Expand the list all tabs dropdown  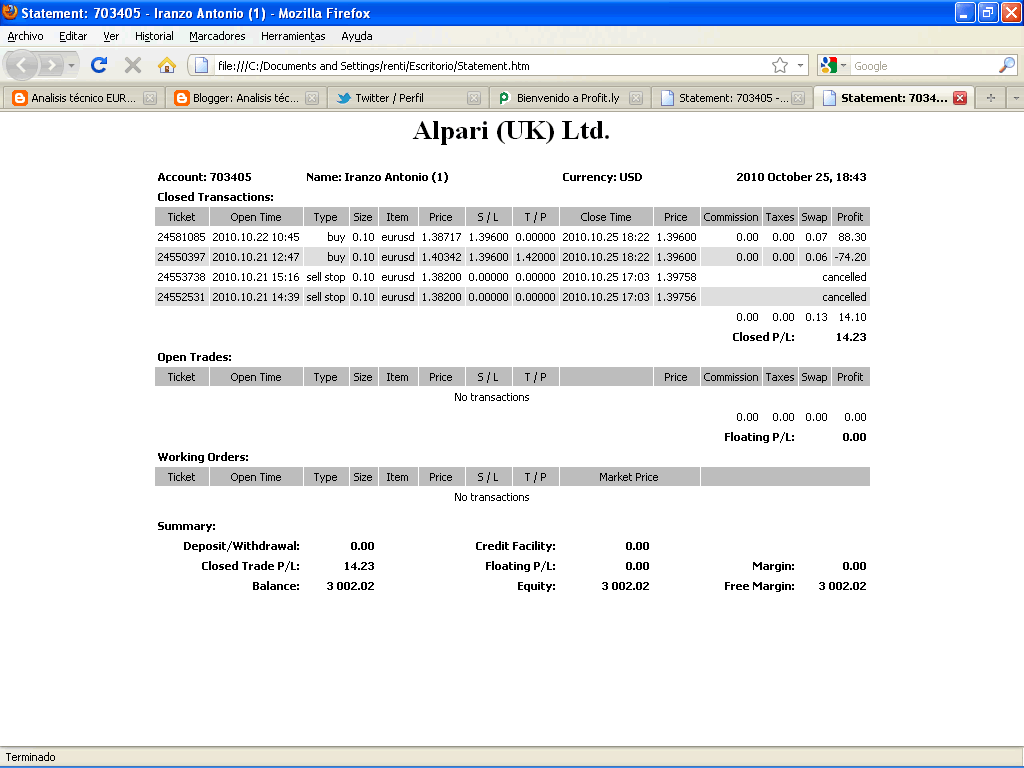pyautogui.click(x=1015, y=98)
